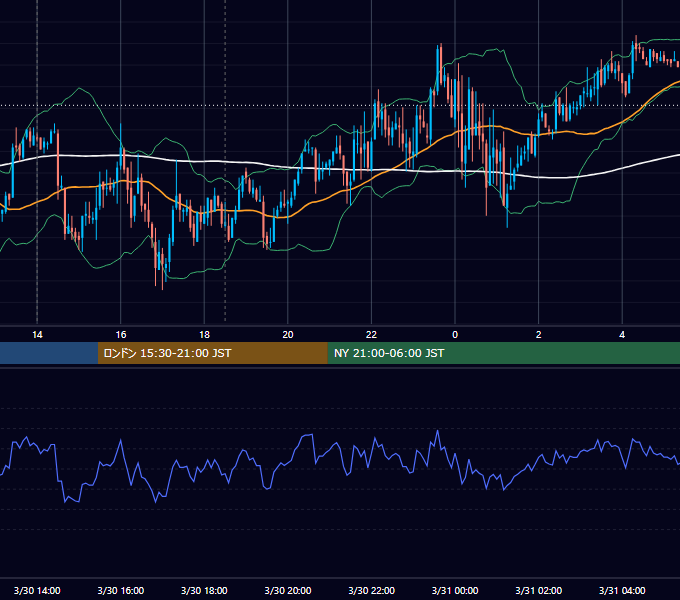Viewport: 680px width, 600px height.
Task: Click the 2 hour label on chart axis
Action: (539, 335)
